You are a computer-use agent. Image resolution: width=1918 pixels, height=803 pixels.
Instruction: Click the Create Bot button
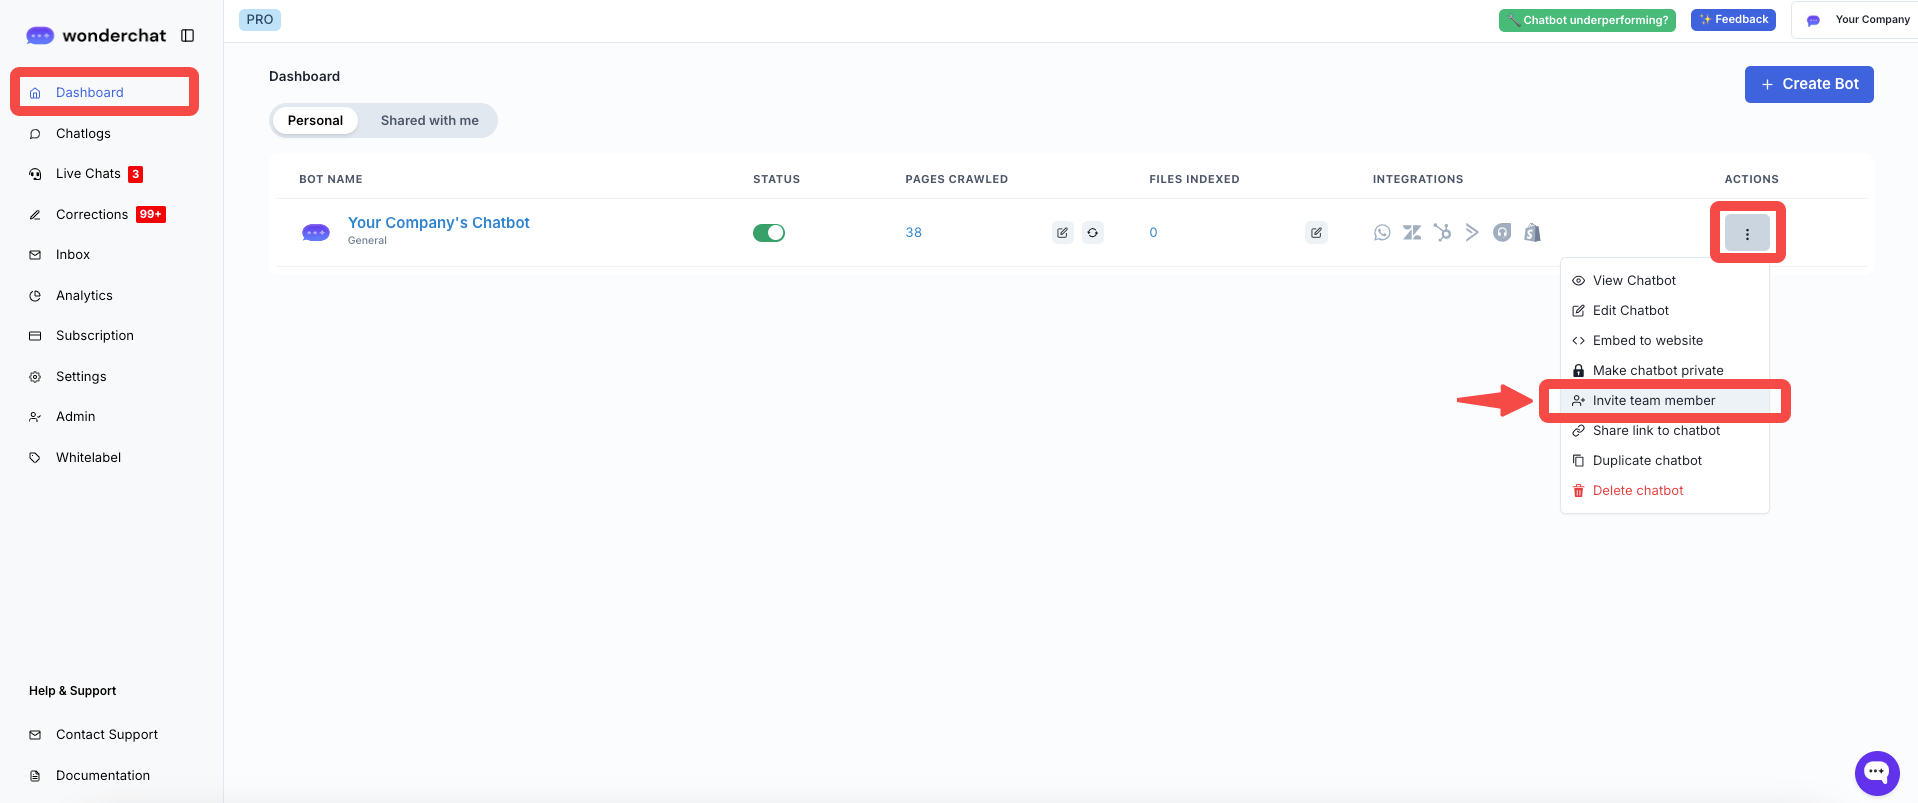click(1808, 84)
